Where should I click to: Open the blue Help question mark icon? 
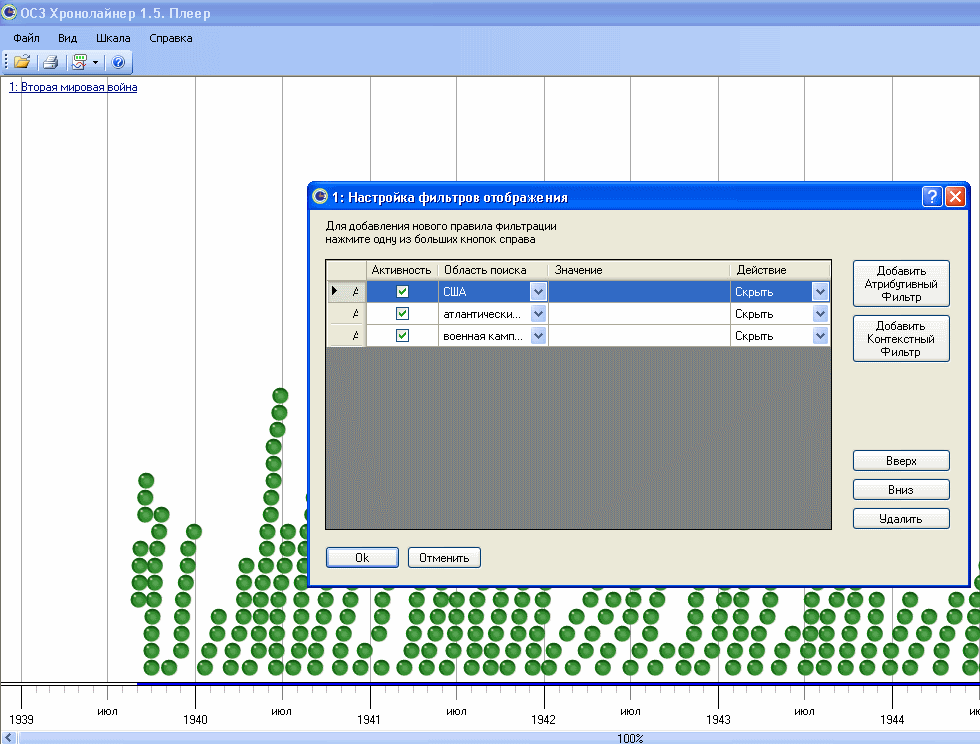coord(118,62)
